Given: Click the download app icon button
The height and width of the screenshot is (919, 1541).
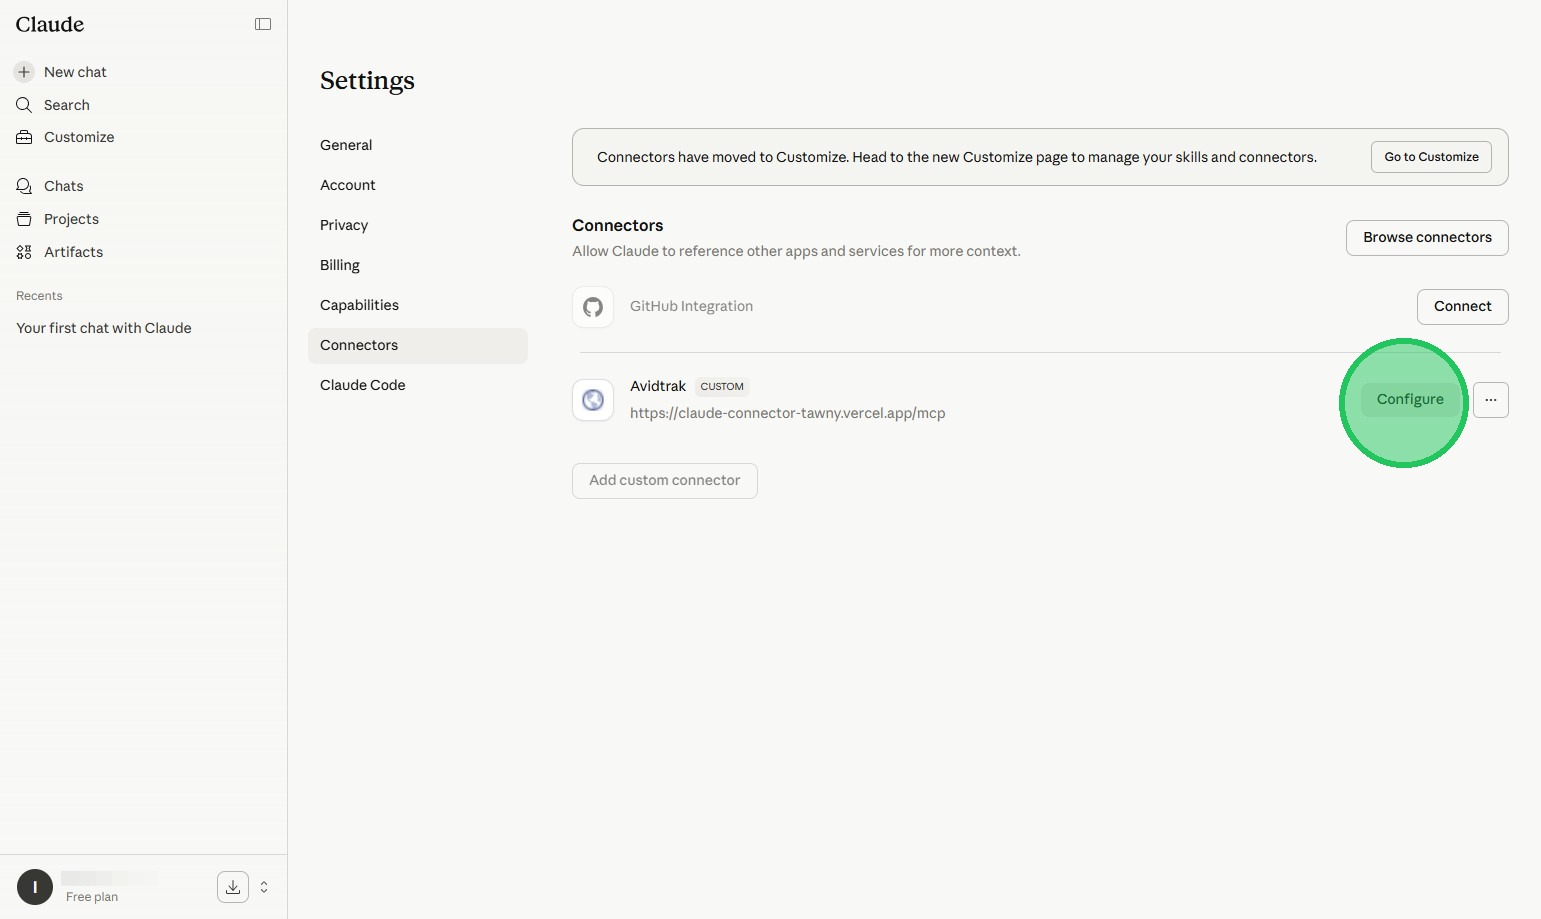Looking at the screenshot, I should (233, 887).
